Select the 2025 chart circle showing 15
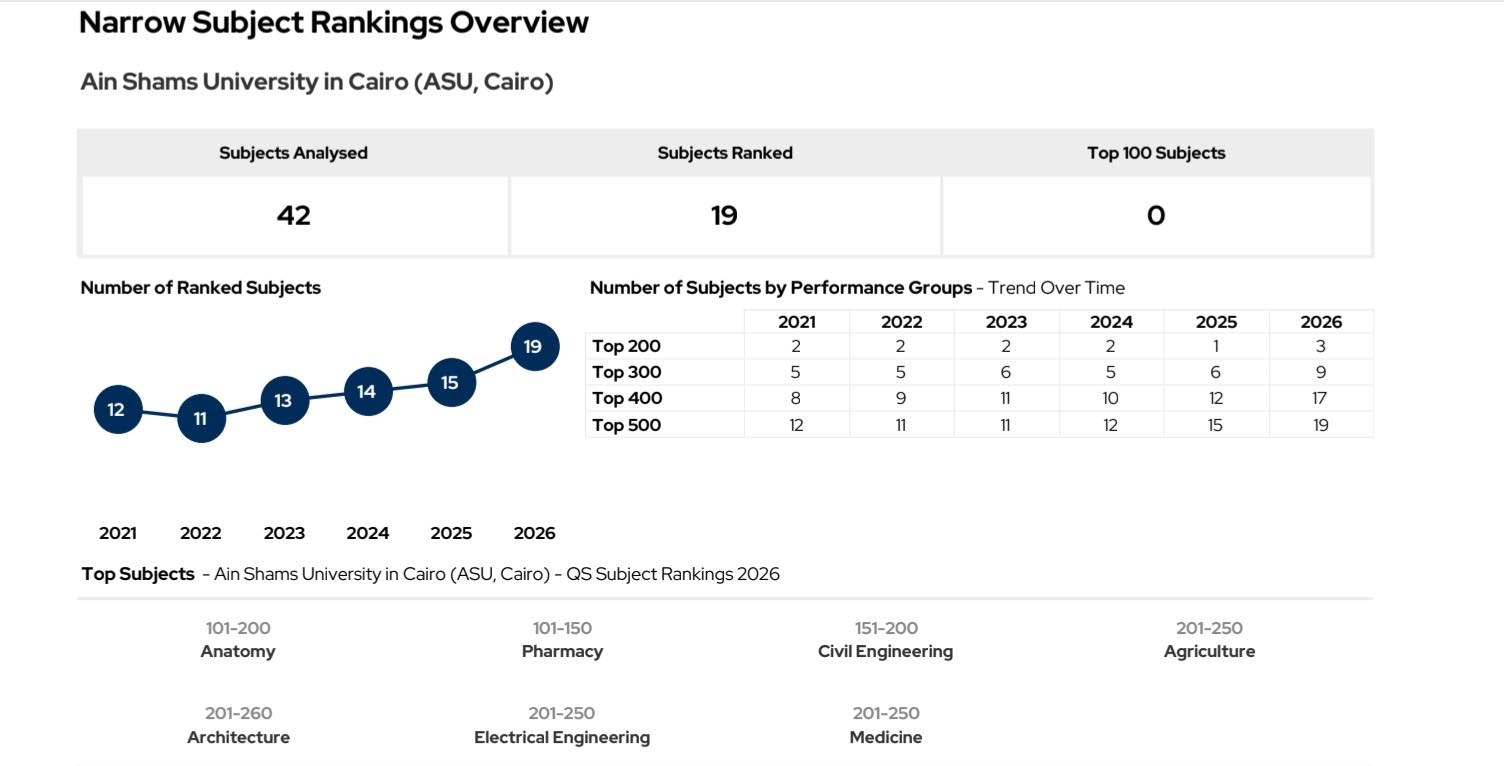Screen dimensions: 1504x766 coord(451,382)
